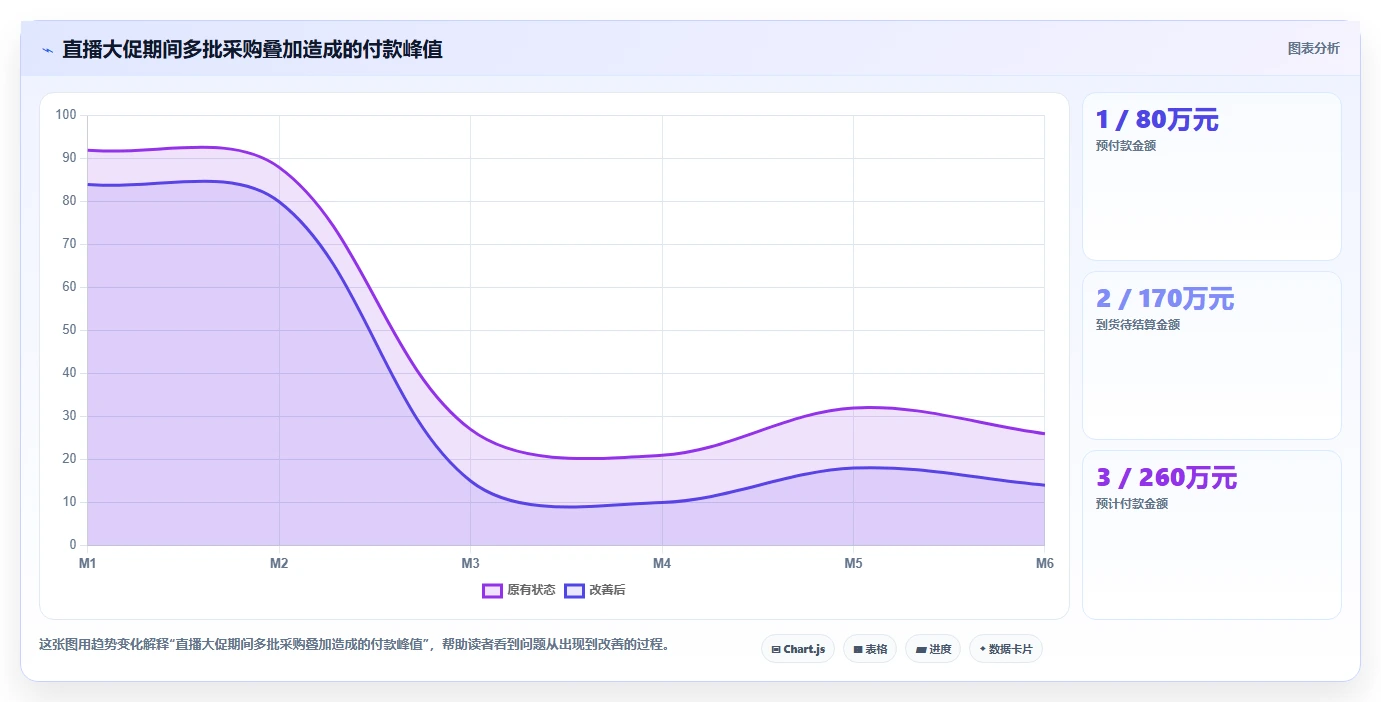Click the M4 x-axis label
Image resolution: width=1381 pixels, height=702 pixels.
coord(662,564)
